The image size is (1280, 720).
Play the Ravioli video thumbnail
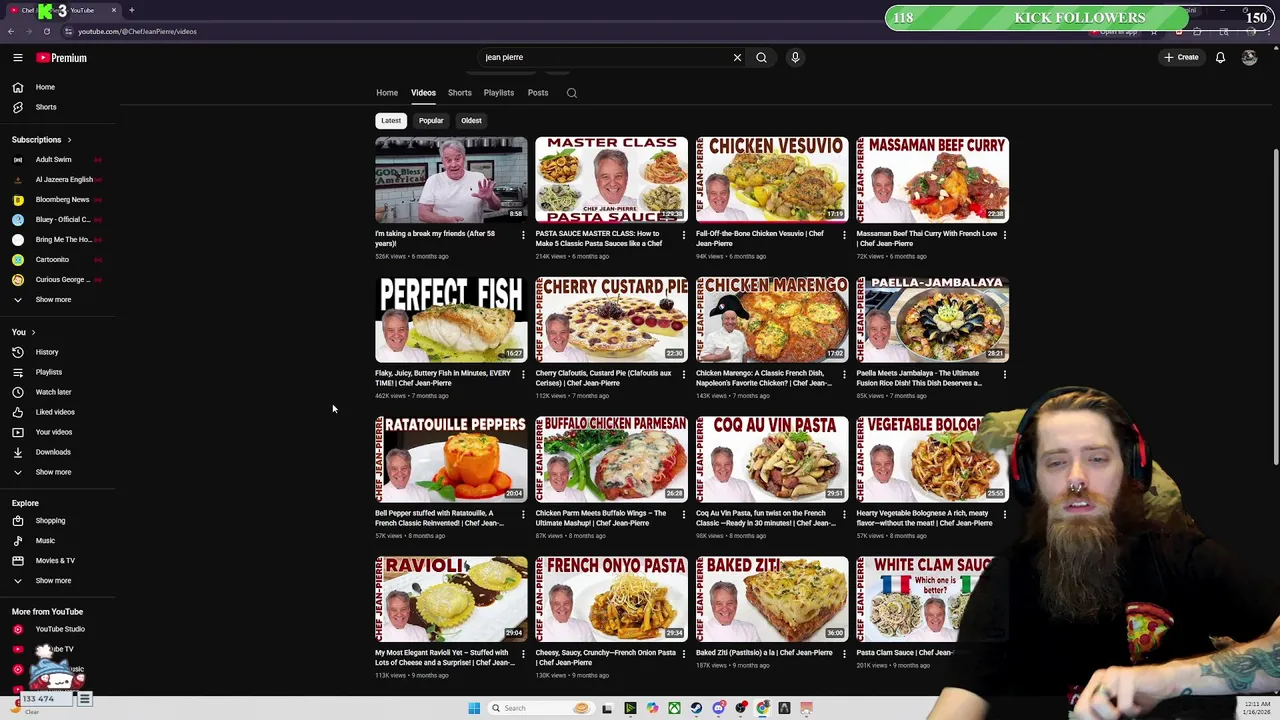(451, 599)
